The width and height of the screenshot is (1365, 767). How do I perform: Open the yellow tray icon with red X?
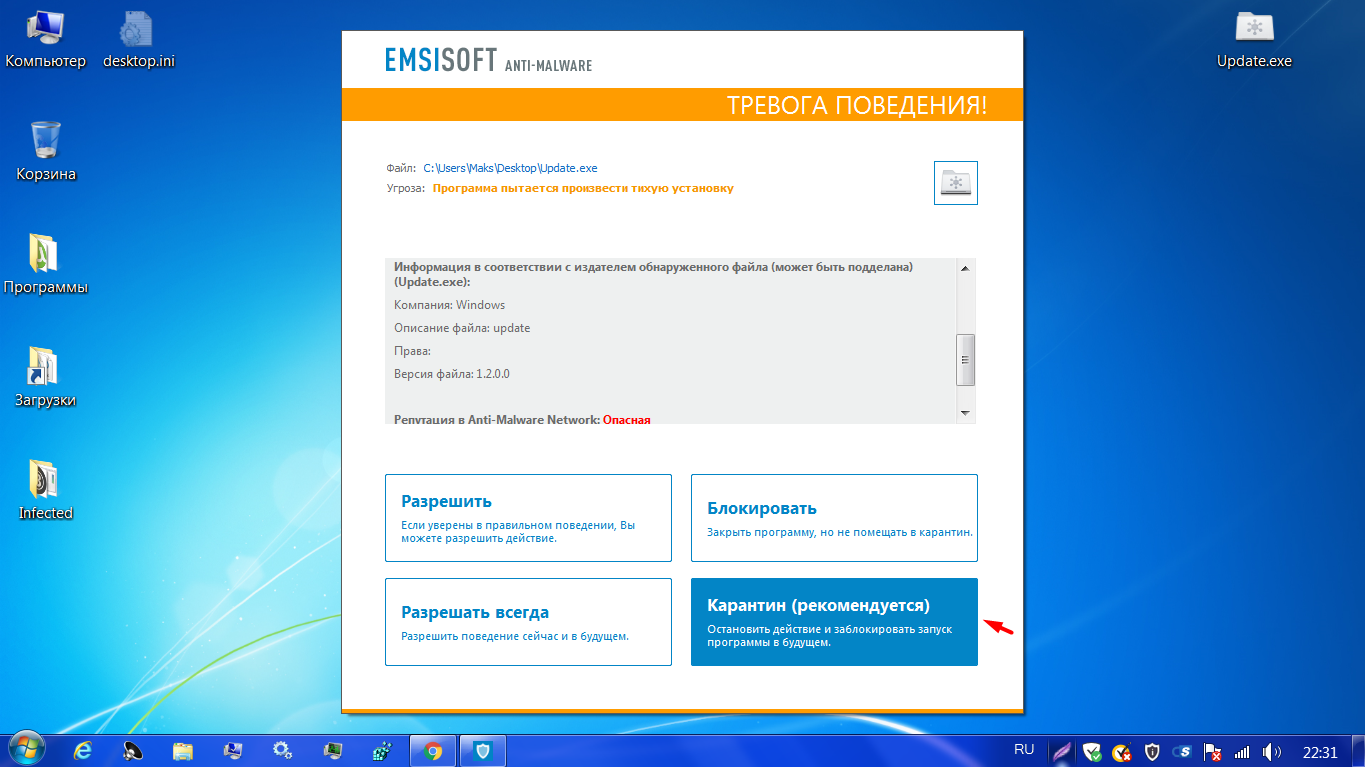pos(1122,751)
